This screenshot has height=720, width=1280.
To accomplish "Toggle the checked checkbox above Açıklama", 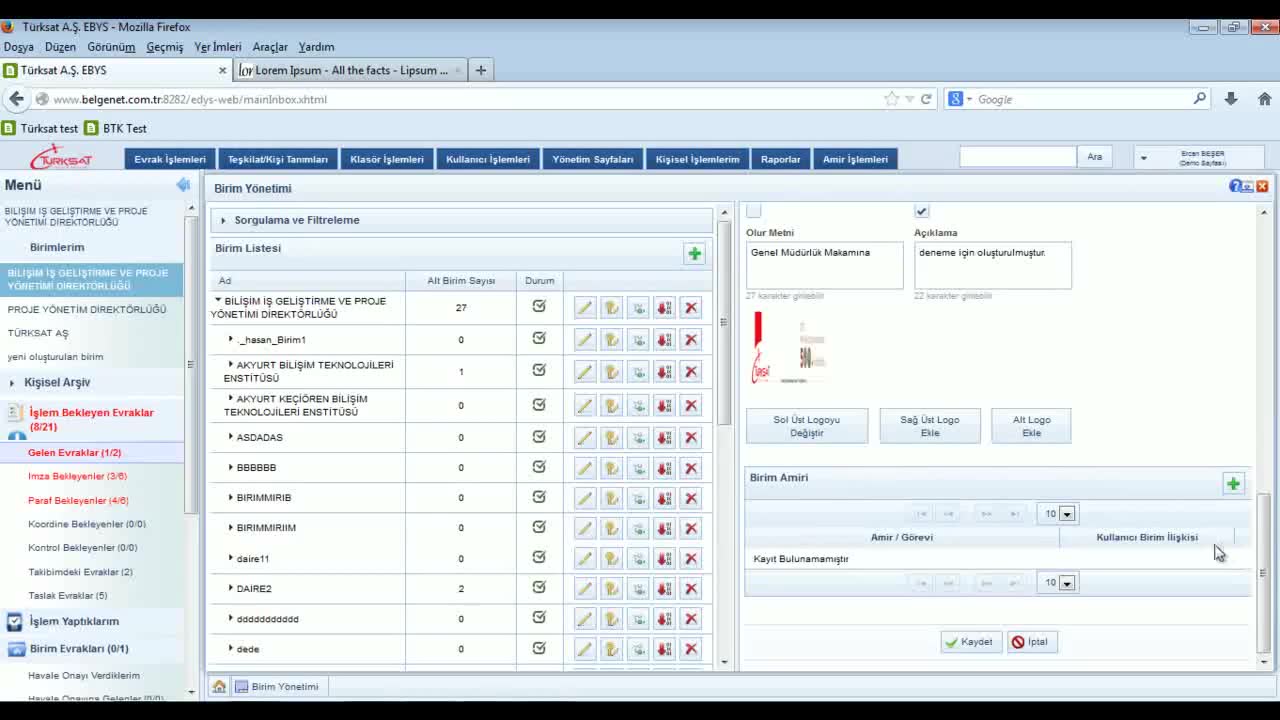I will 921,211.
